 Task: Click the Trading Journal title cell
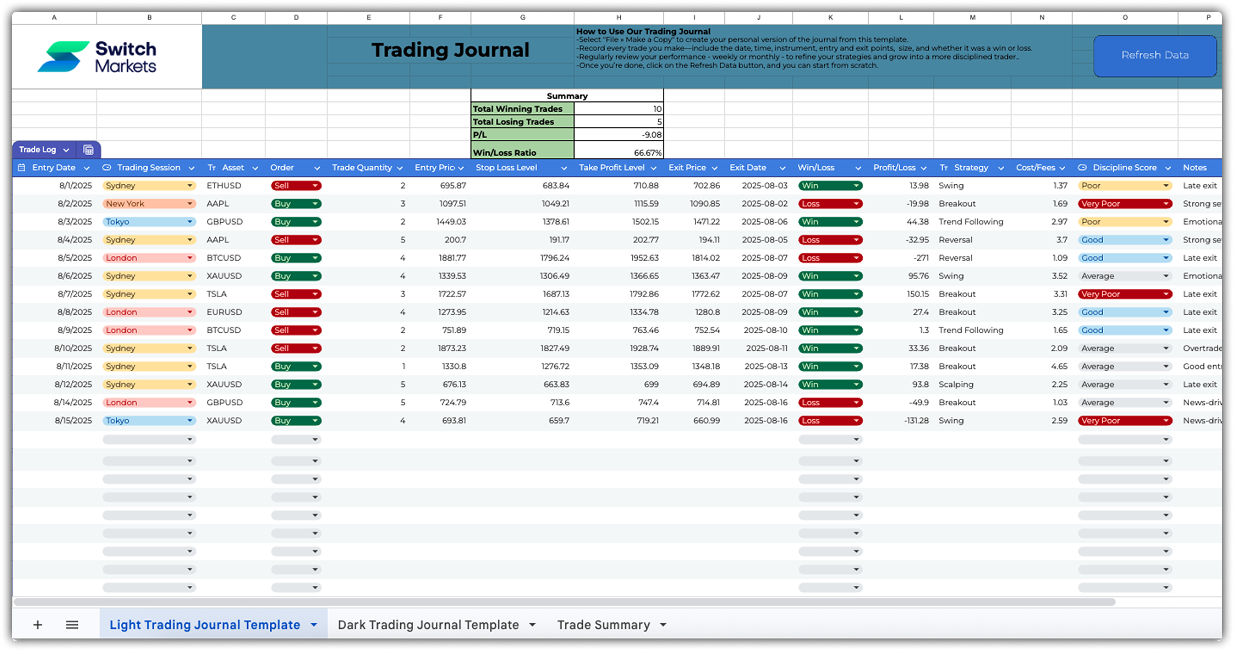tap(450, 51)
